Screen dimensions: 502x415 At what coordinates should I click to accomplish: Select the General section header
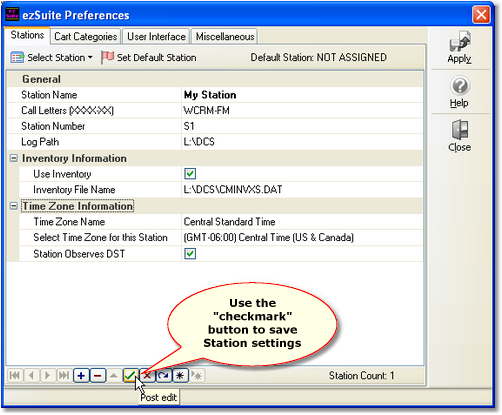(x=41, y=79)
